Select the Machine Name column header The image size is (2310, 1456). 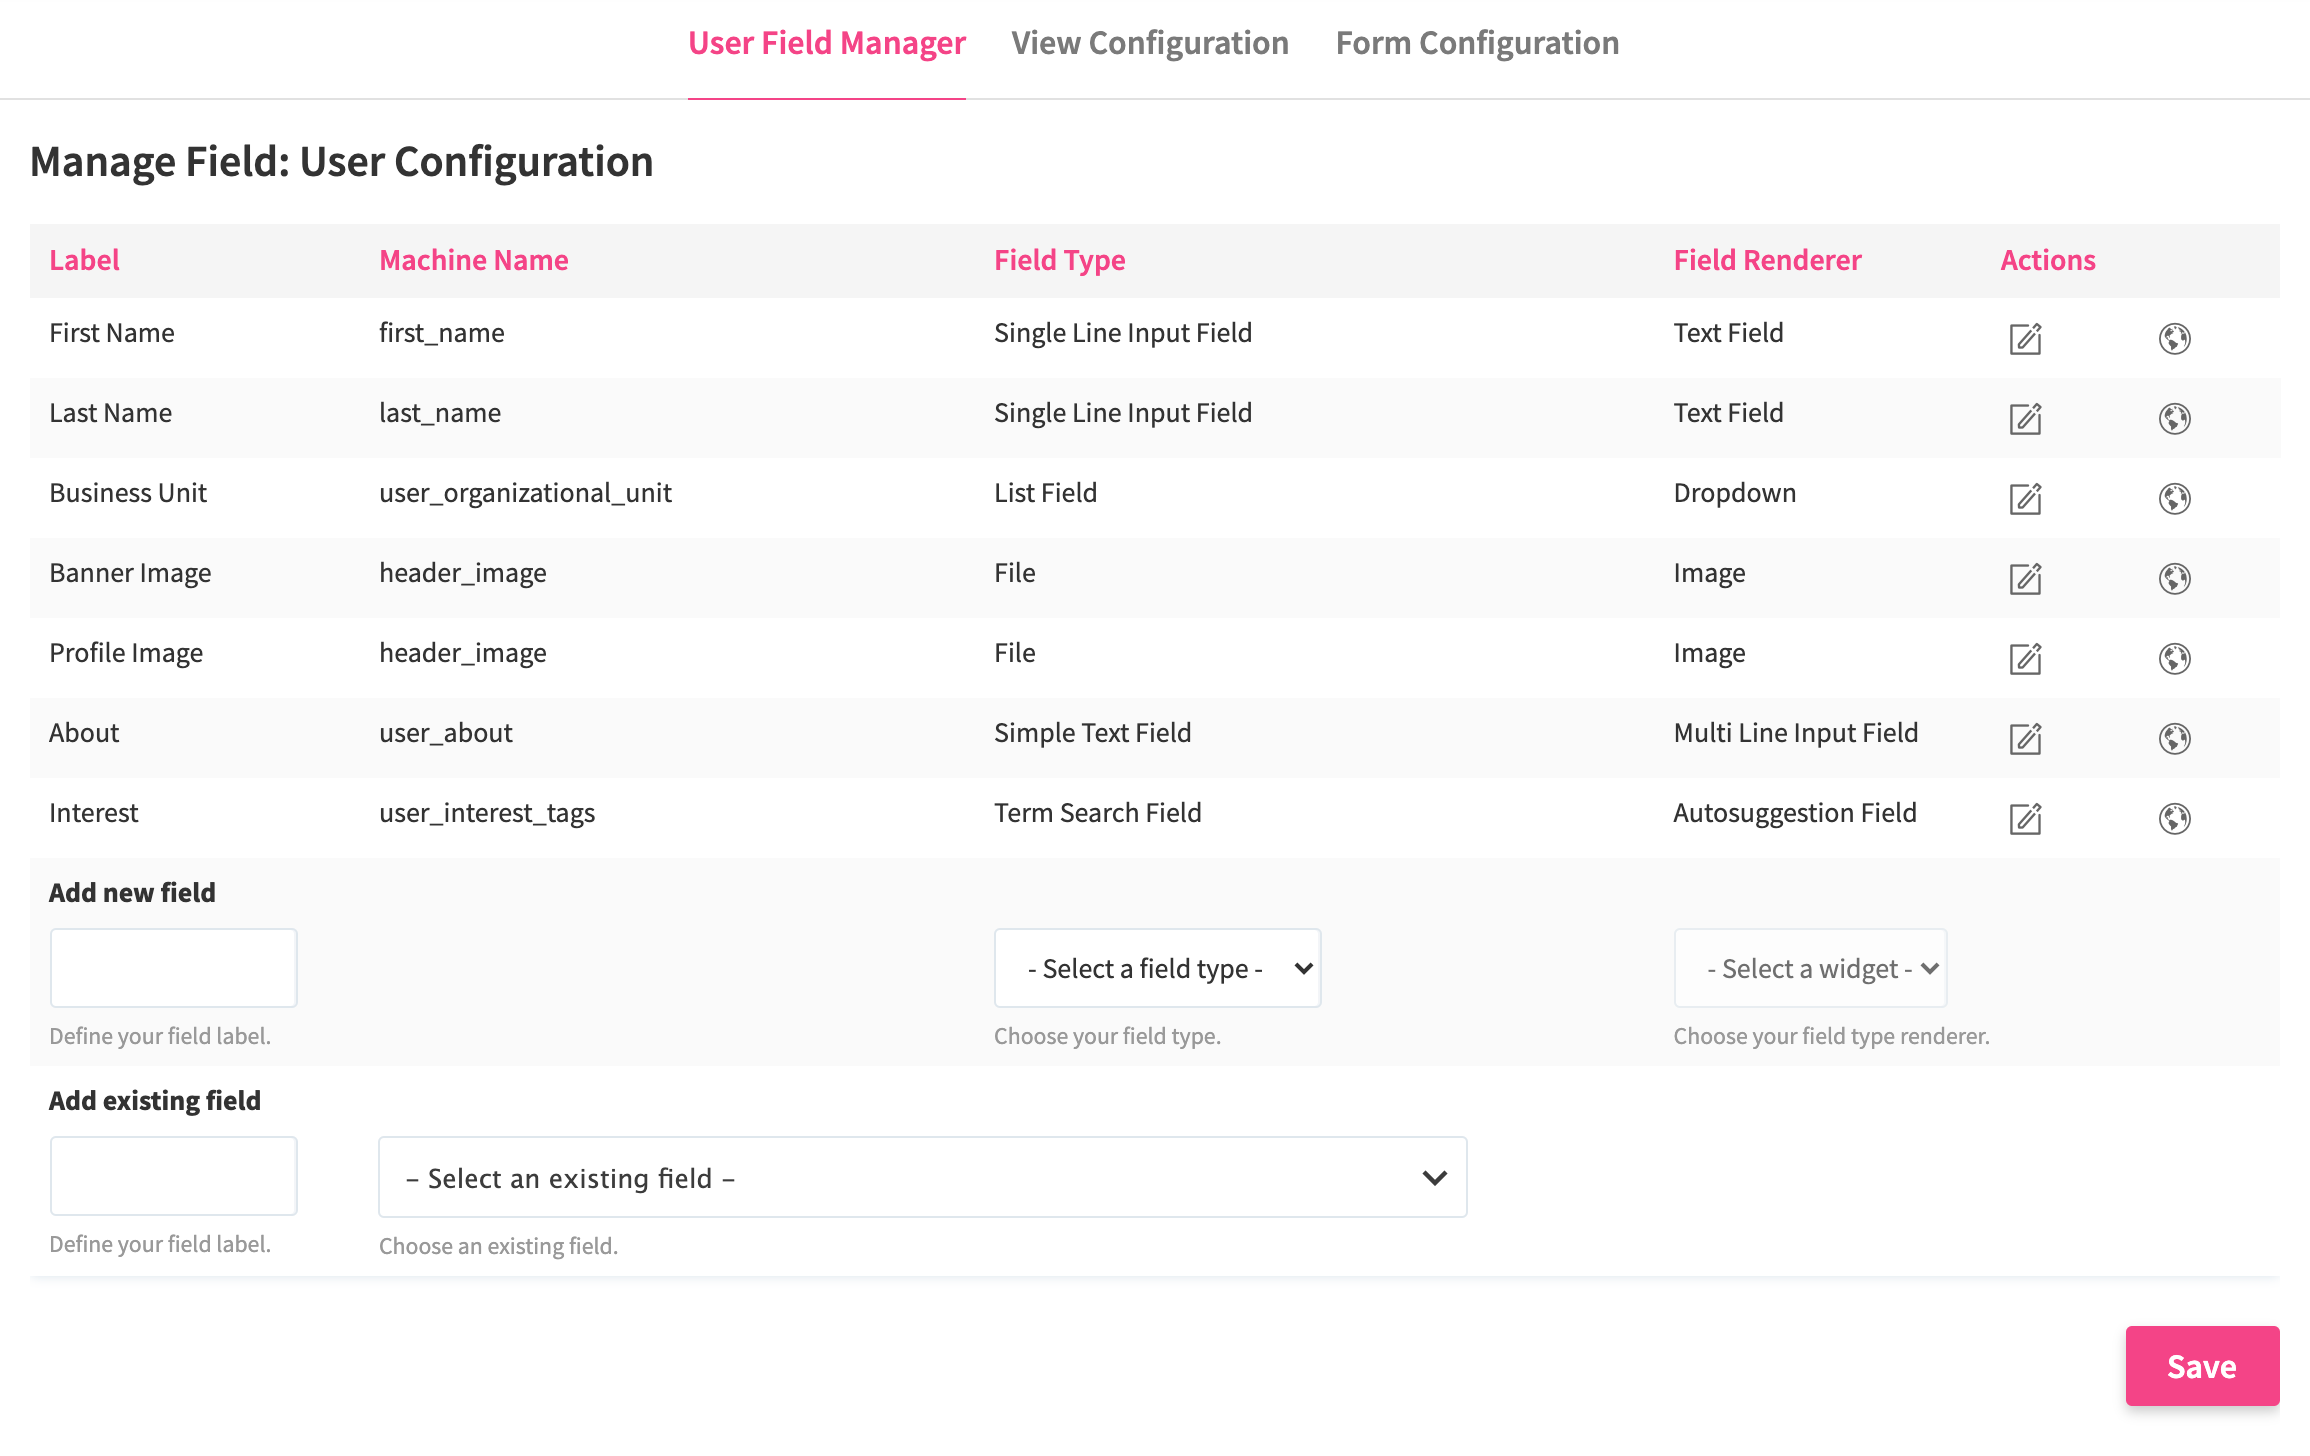coord(473,260)
